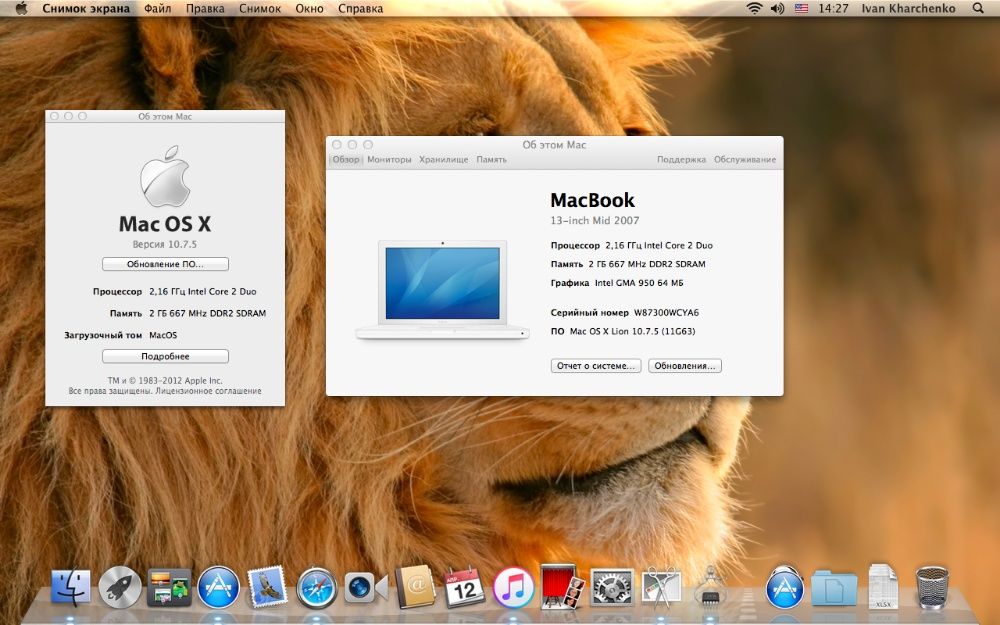
Task: Click the 13-inch Mid 2007 text
Action: tap(594, 221)
